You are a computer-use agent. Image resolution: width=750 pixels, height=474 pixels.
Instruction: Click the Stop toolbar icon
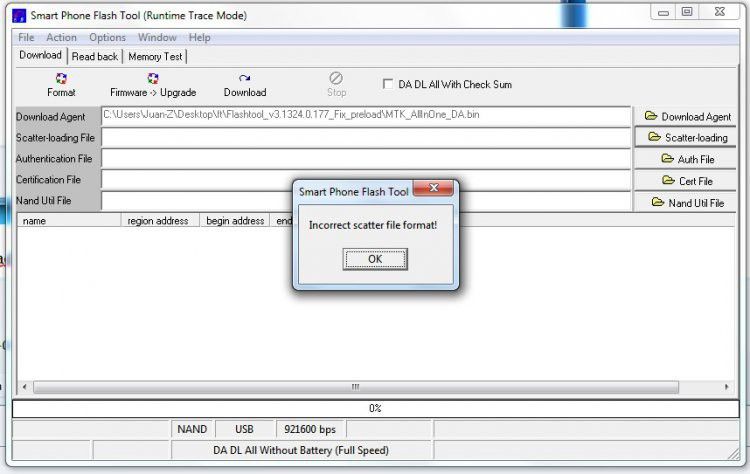coord(336,78)
